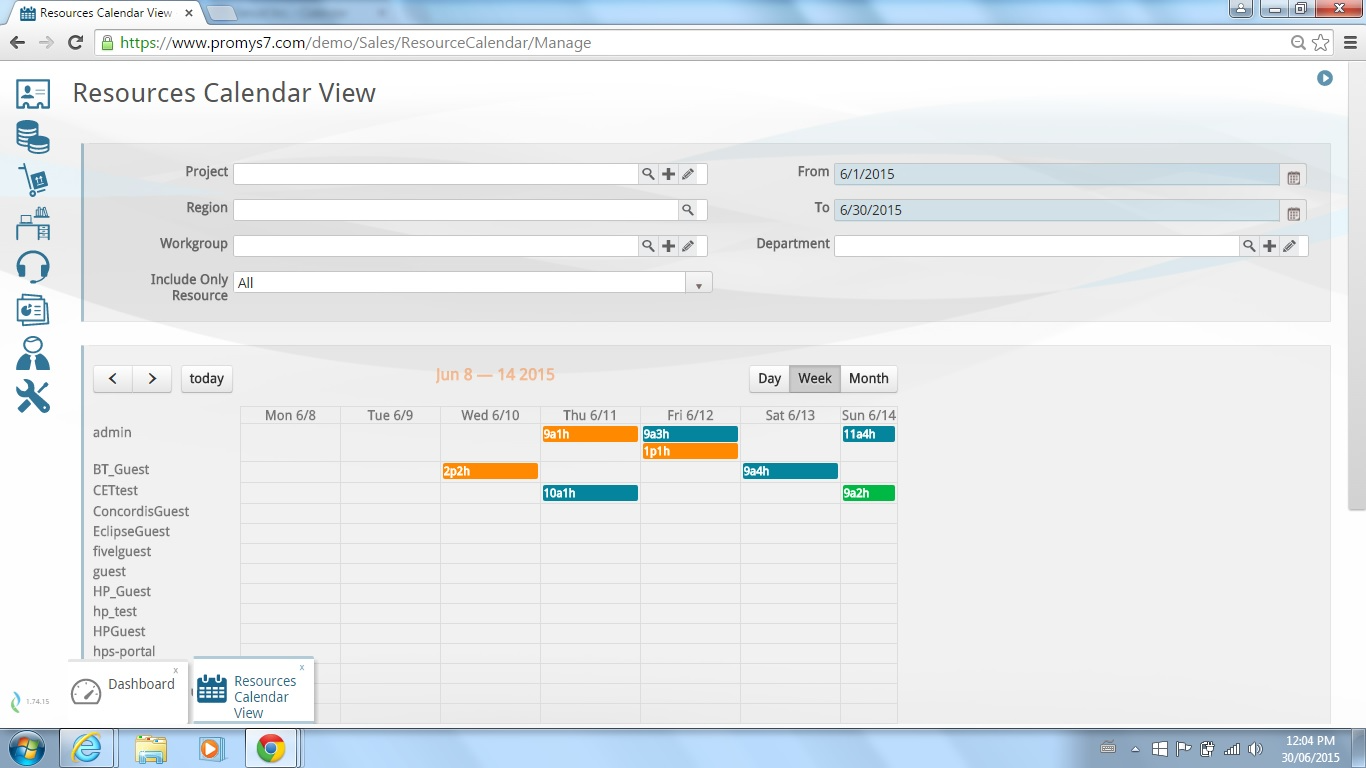
Task: Switch calendar to Day view
Action: [769, 379]
